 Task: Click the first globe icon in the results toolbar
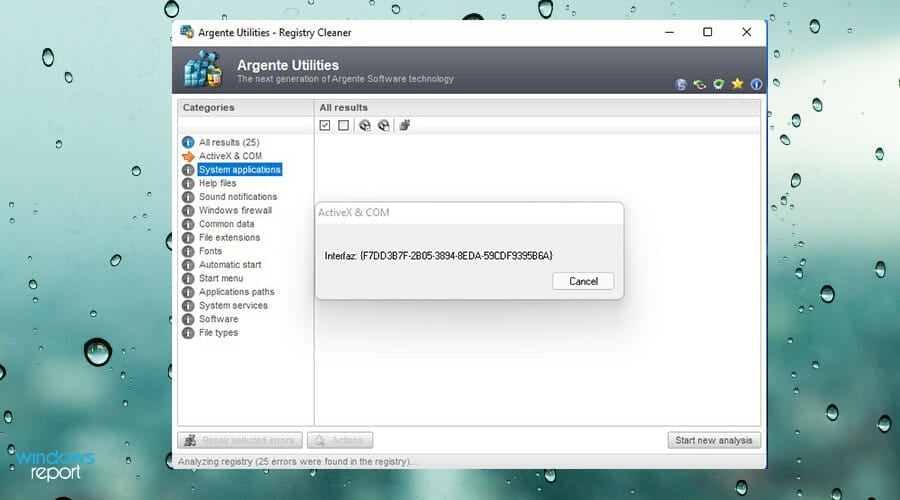364,125
